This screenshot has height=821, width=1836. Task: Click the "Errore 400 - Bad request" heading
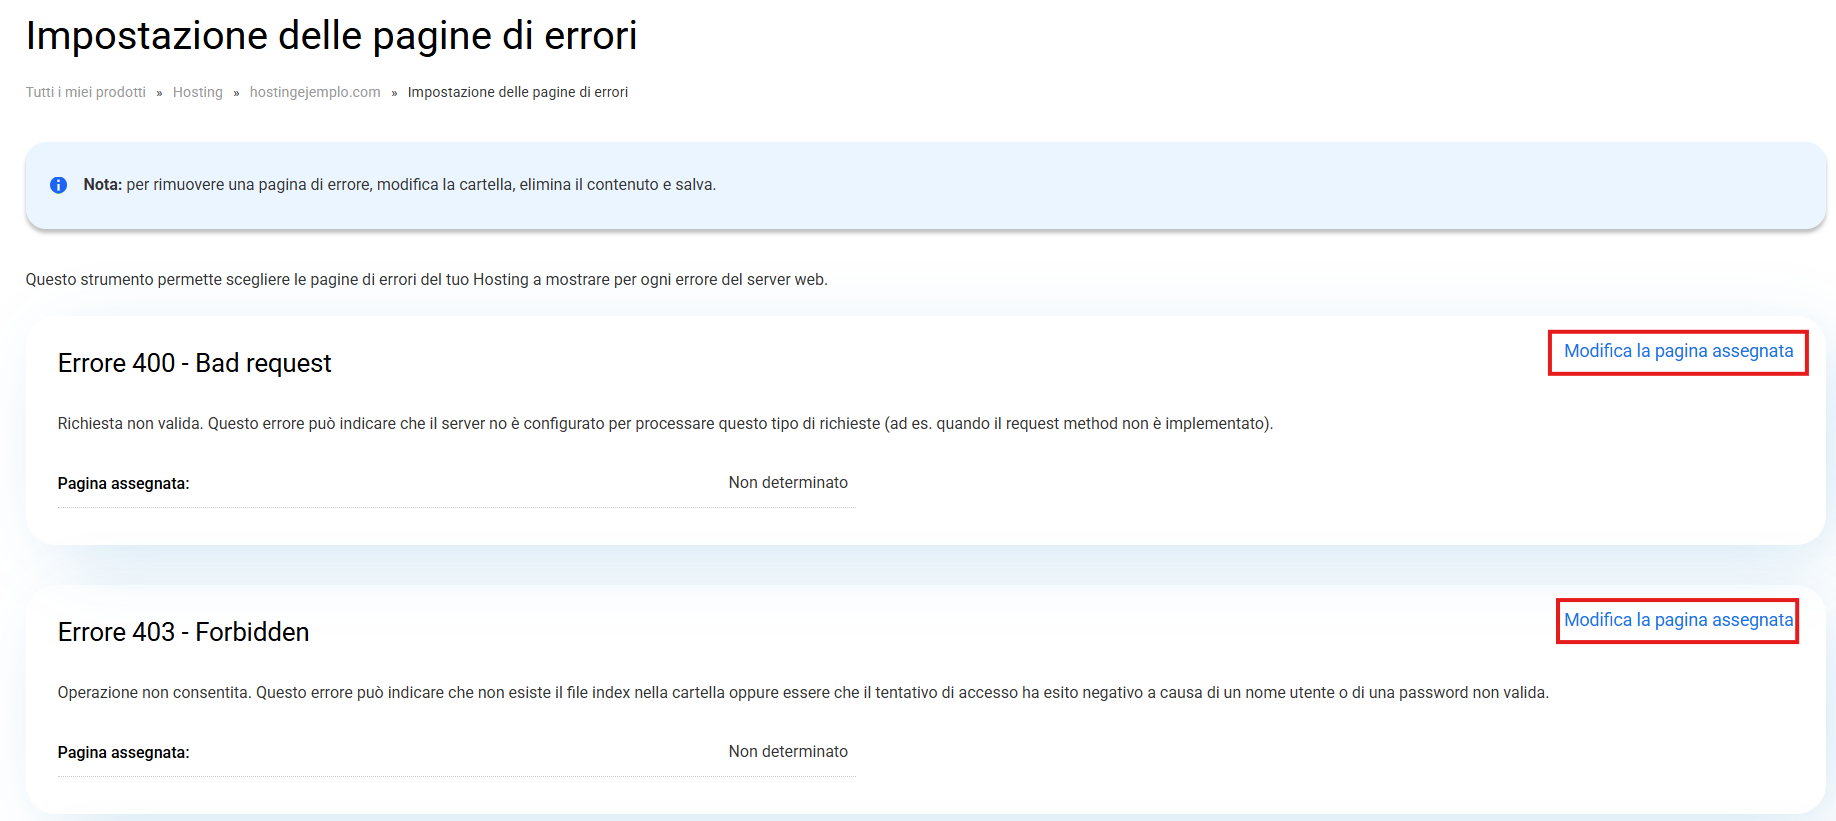pos(194,363)
